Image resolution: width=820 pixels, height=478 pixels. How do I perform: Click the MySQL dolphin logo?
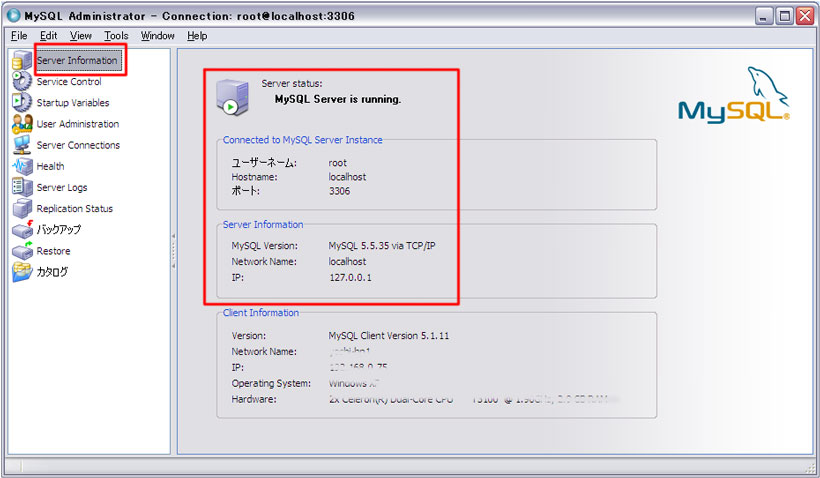click(x=733, y=95)
